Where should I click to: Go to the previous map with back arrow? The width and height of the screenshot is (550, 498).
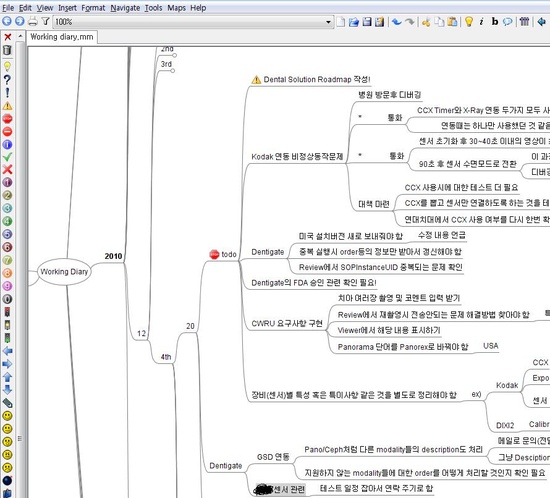tap(7, 21)
